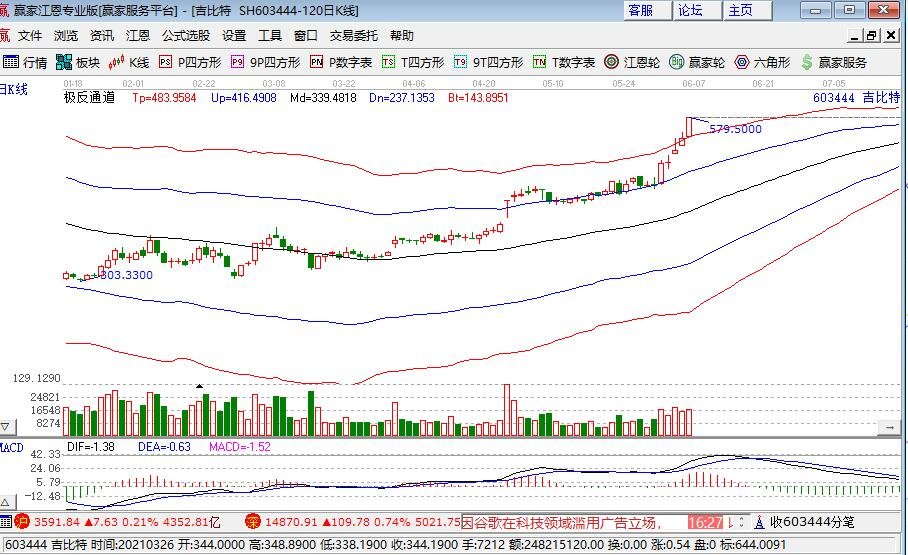Open the 工具 menu

pyautogui.click(x=270, y=36)
